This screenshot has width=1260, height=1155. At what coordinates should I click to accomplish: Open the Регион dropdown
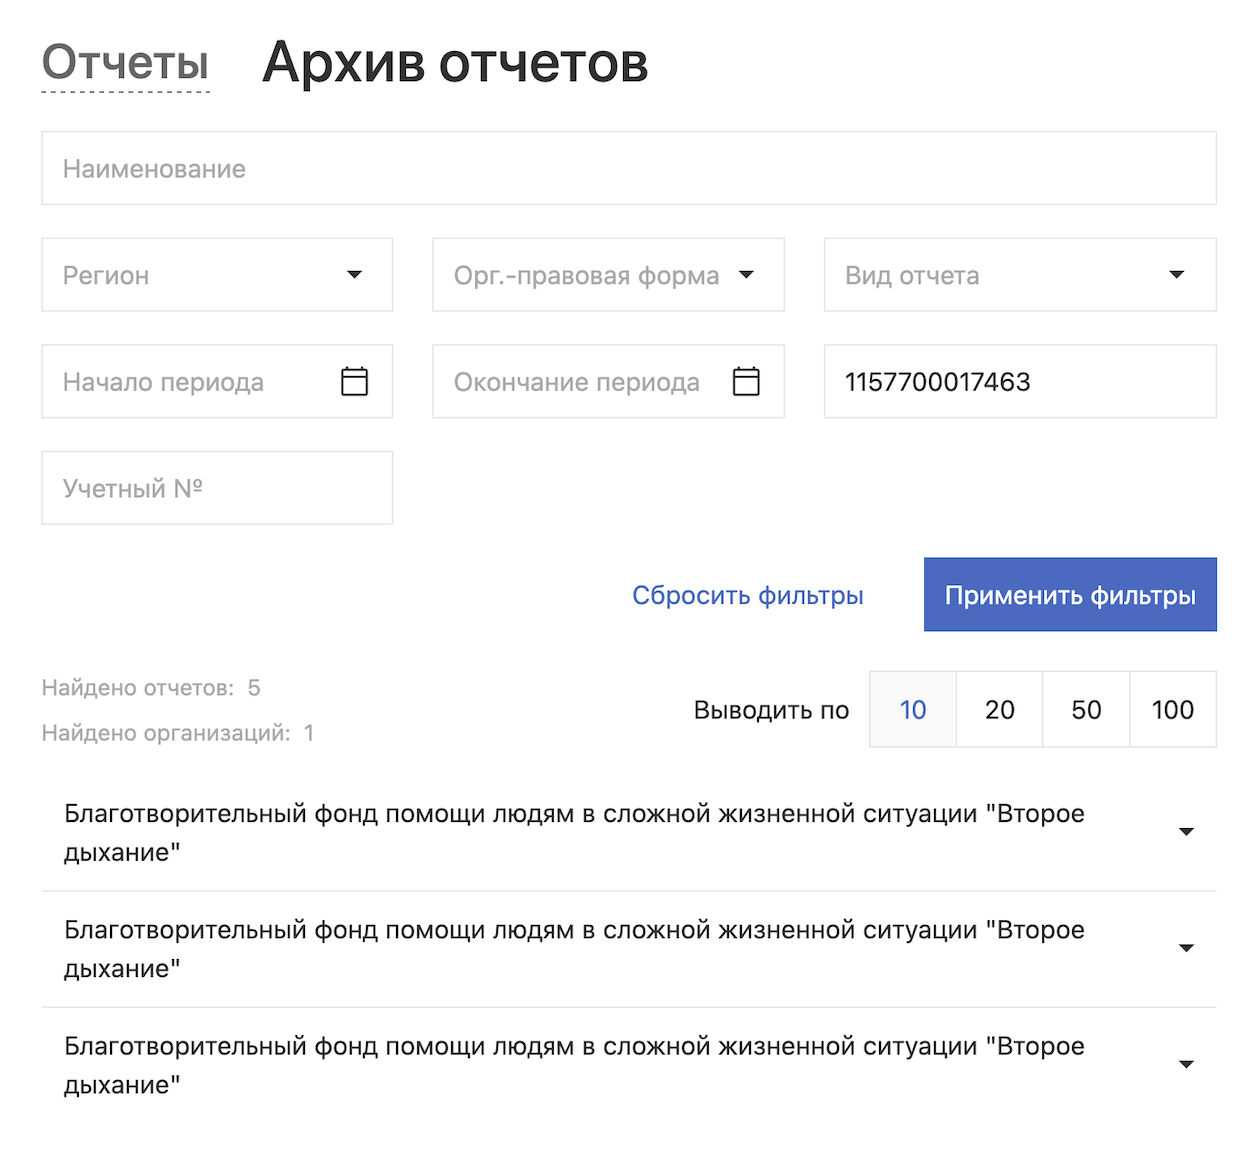[217, 275]
